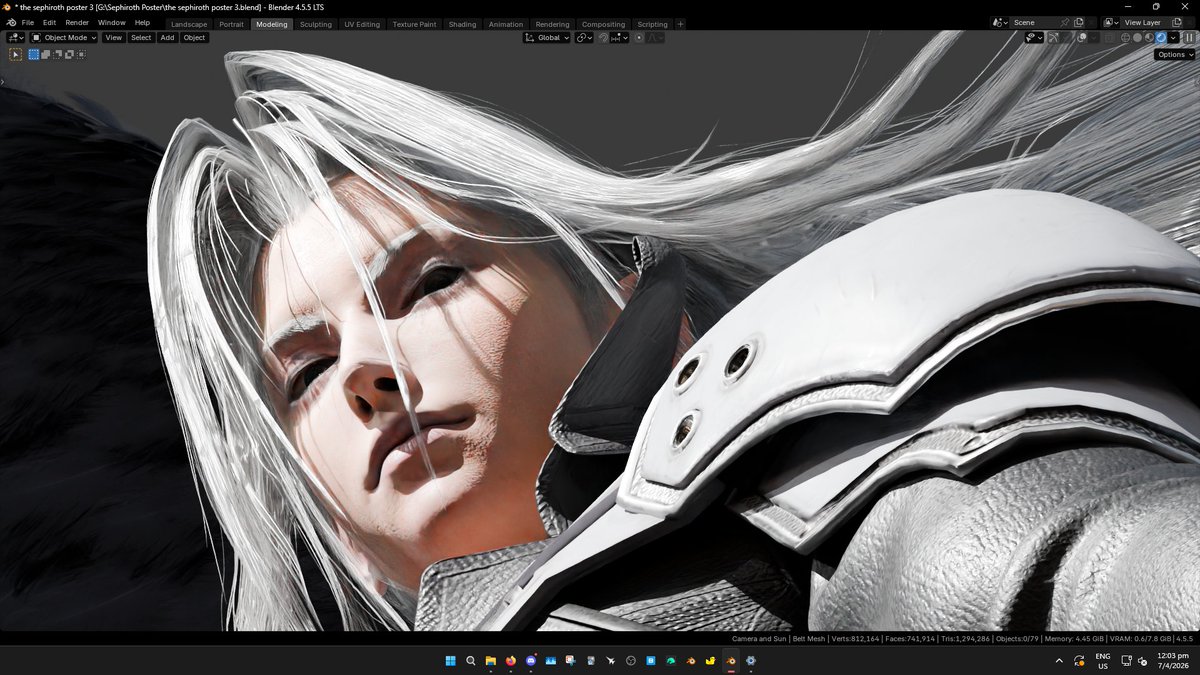Screen dimensions: 1200x675
Task: Open the Global transform orientation dropdown
Action: (x=546, y=37)
